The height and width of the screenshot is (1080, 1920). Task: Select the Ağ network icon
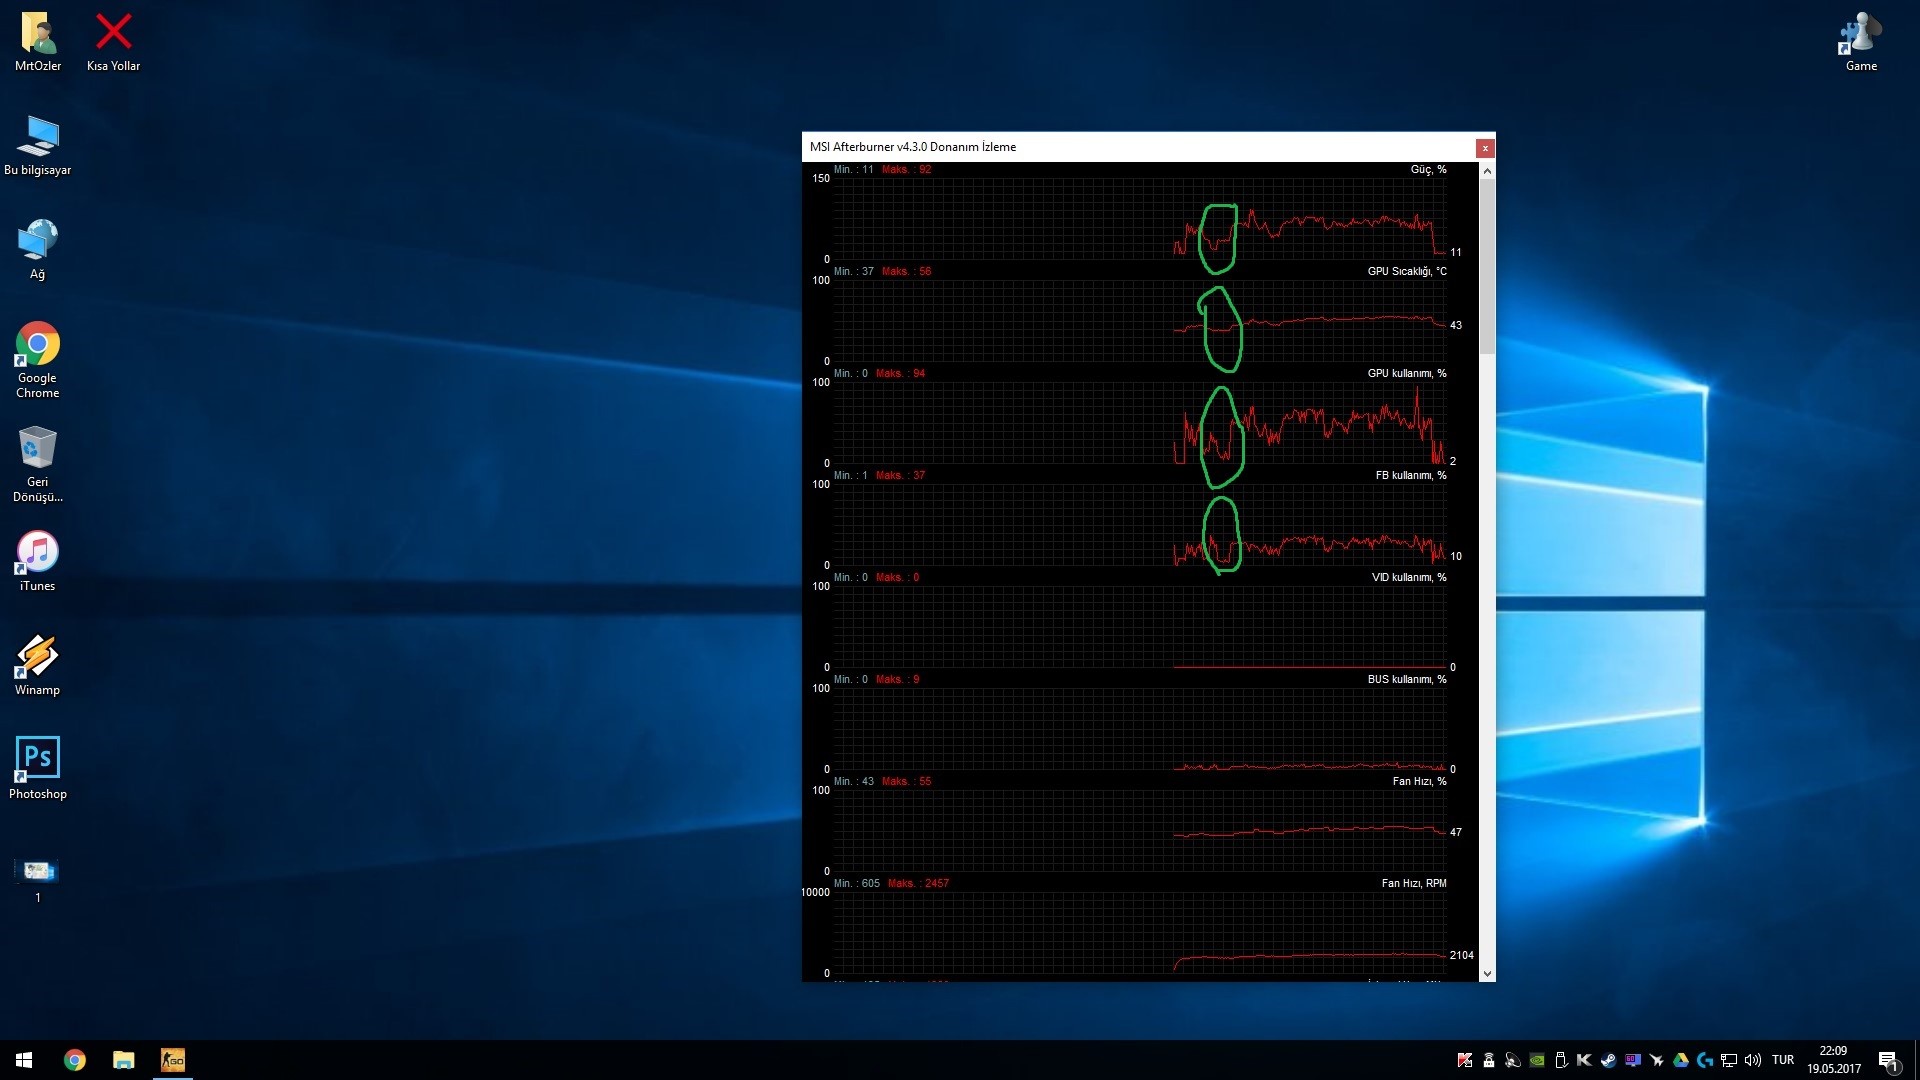point(38,250)
